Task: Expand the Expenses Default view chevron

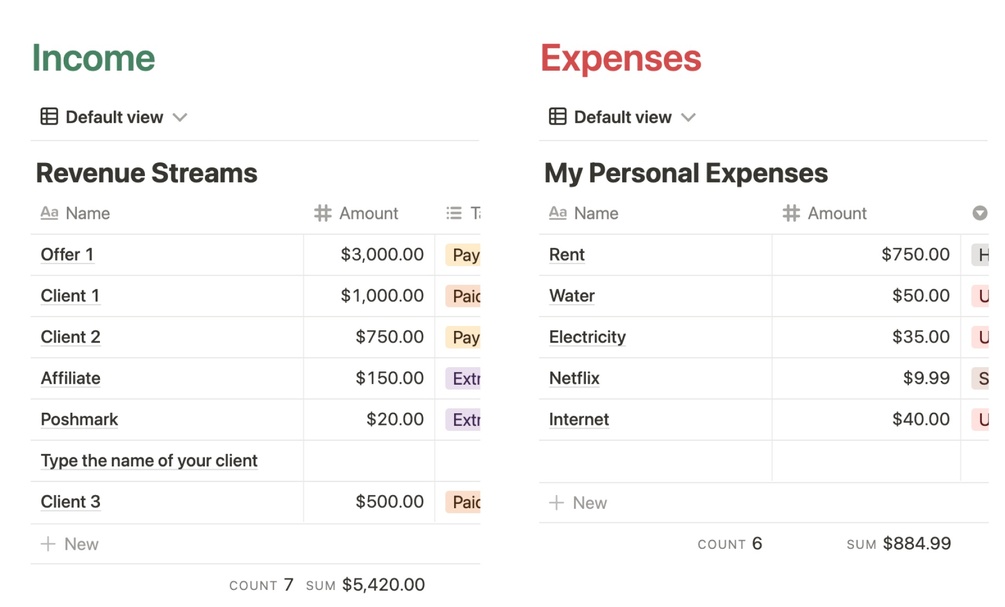Action: [688, 117]
